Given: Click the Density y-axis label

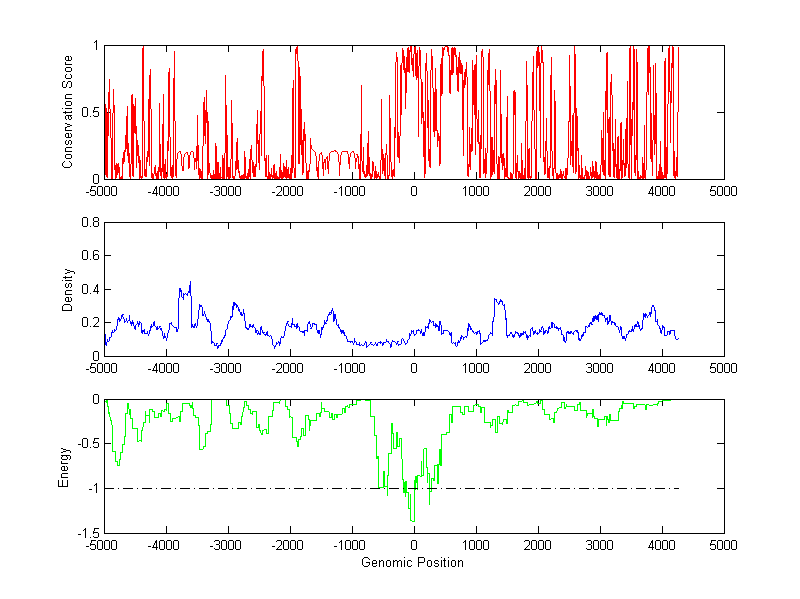Looking at the screenshot, I should [67, 289].
